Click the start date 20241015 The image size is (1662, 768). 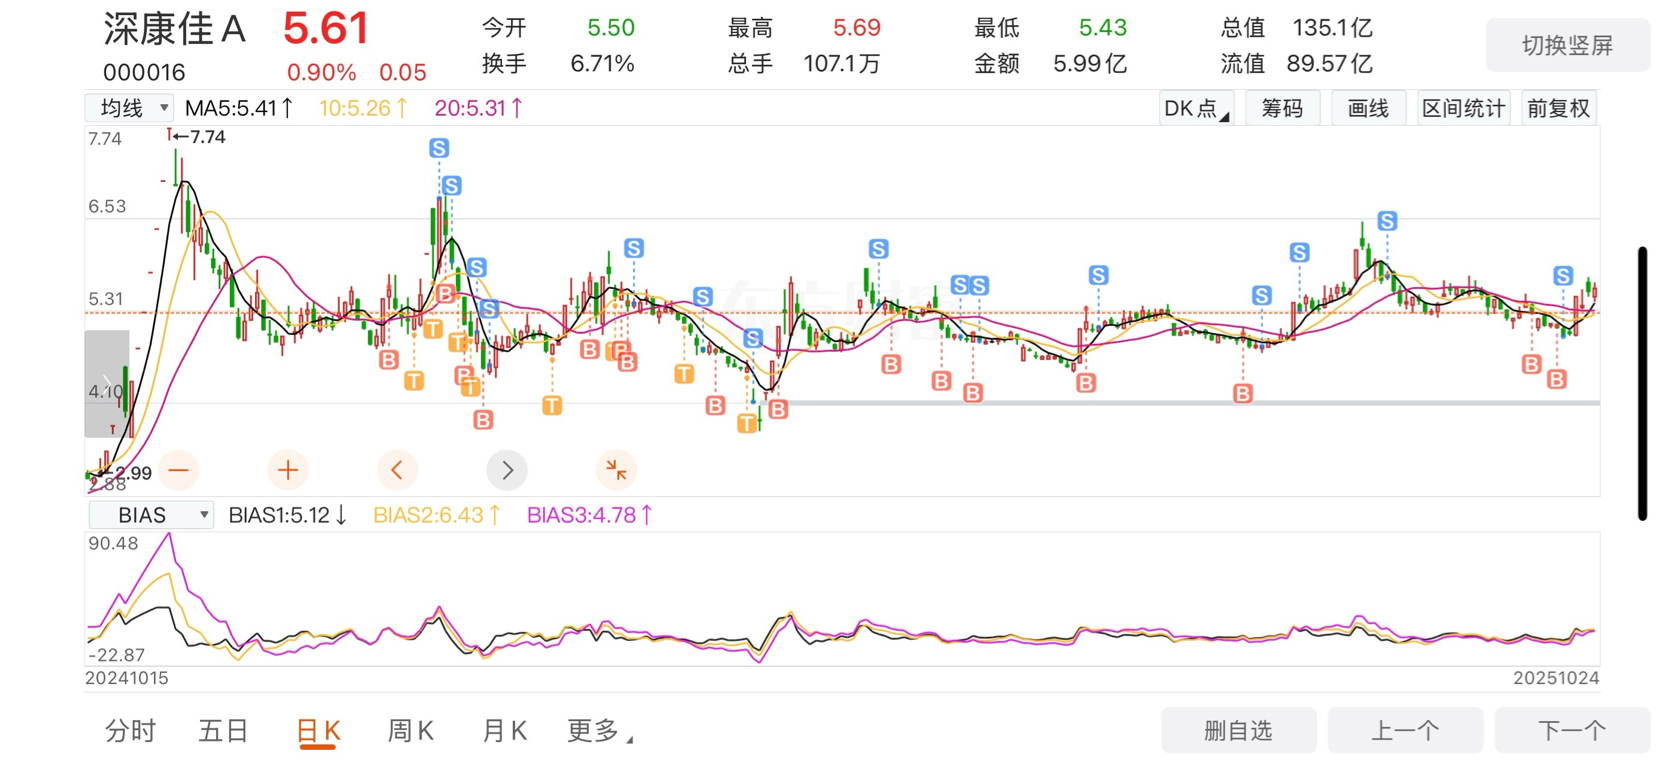coord(126,678)
